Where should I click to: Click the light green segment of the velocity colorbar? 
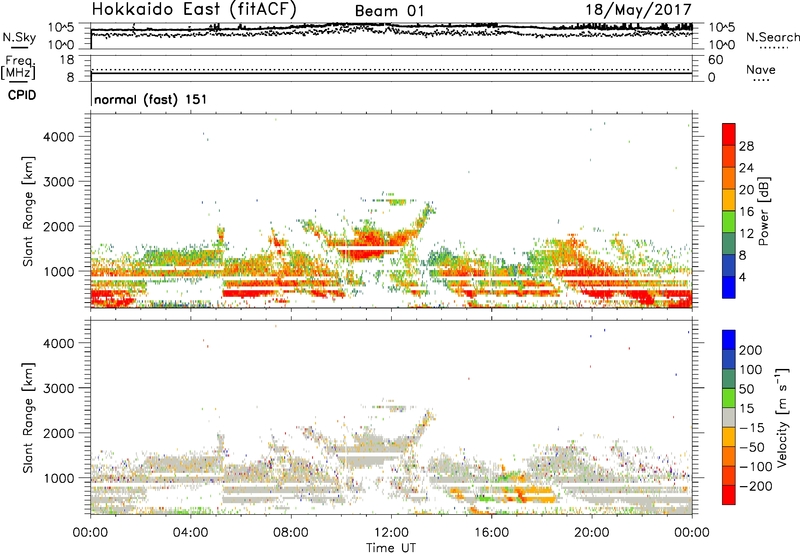click(x=729, y=398)
